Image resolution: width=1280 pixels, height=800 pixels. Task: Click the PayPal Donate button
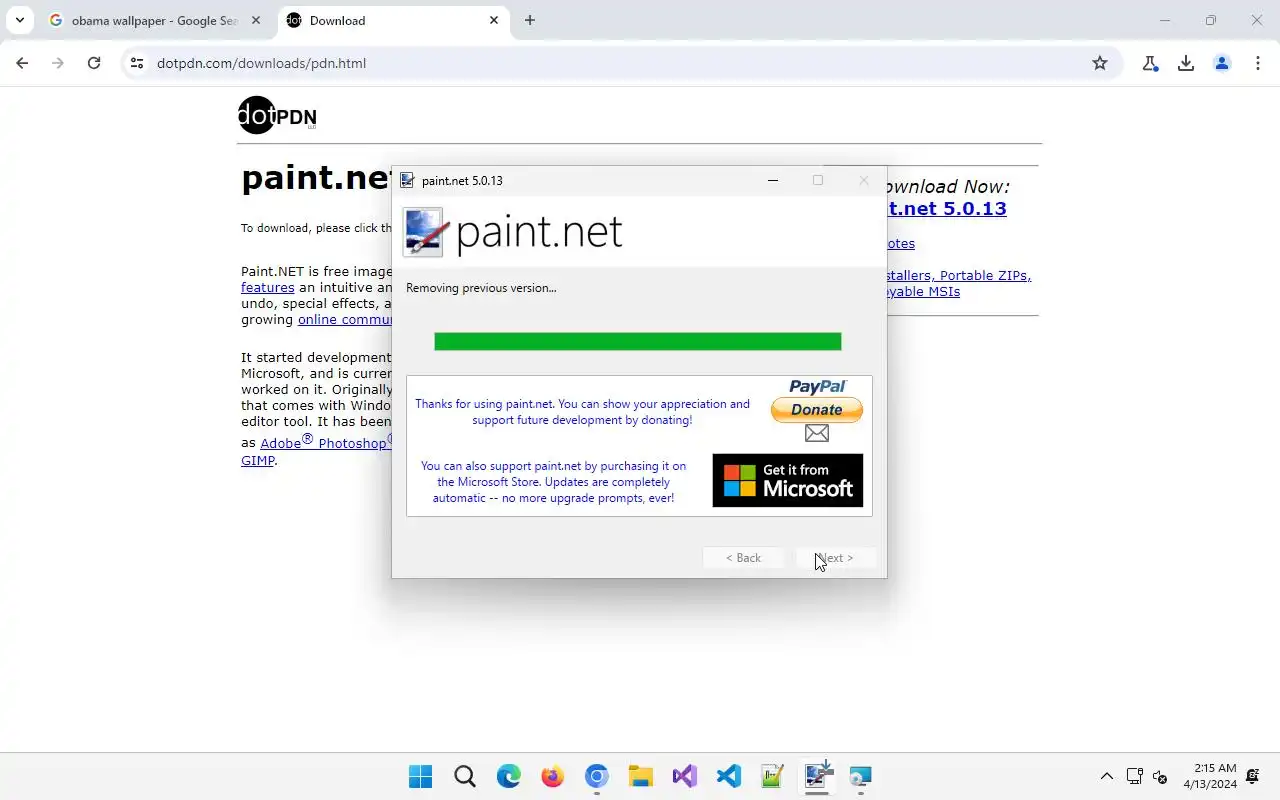(x=816, y=409)
